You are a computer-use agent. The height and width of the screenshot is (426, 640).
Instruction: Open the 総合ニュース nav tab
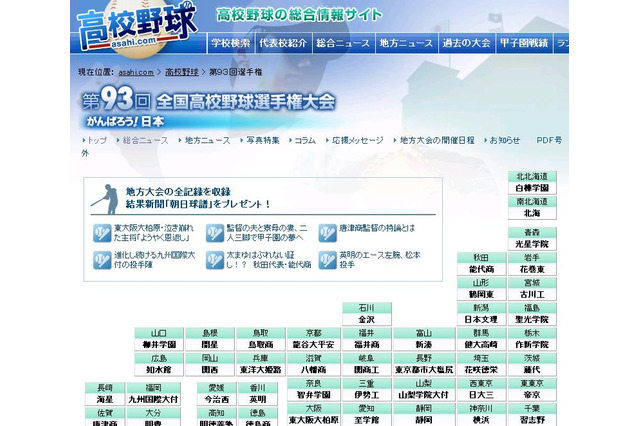pos(343,43)
